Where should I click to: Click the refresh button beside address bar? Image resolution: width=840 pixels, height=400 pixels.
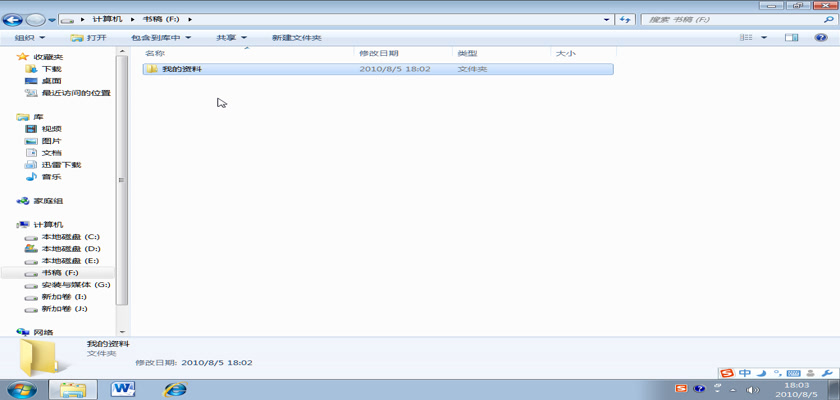[x=626, y=19]
